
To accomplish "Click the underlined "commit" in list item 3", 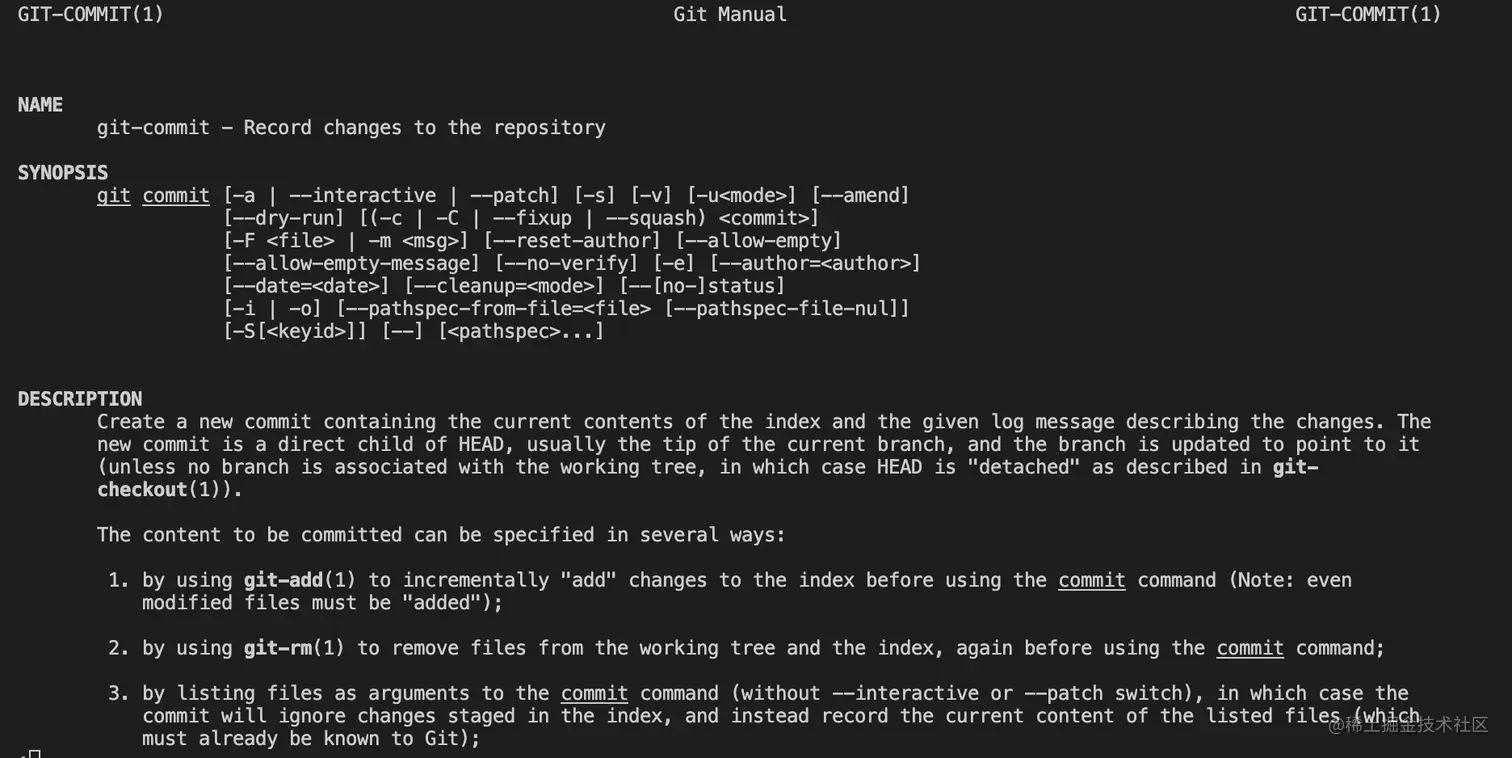I will tap(594, 693).
